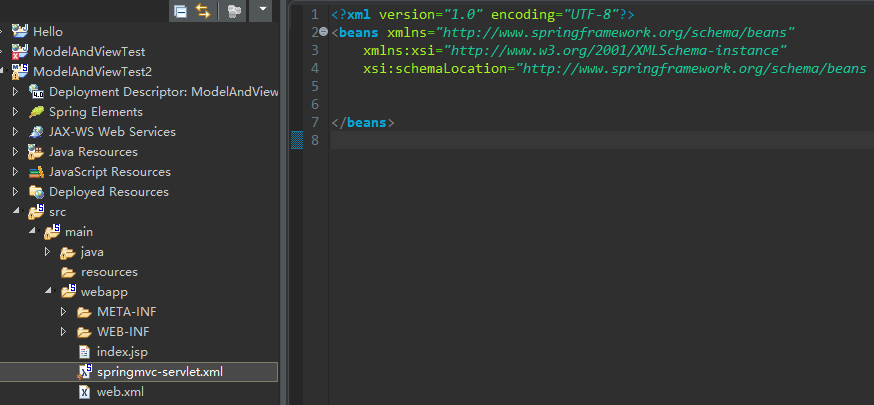874x405 pixels.
Task: Expand the WEB-INF folder
Action: (x=64, y=332)
